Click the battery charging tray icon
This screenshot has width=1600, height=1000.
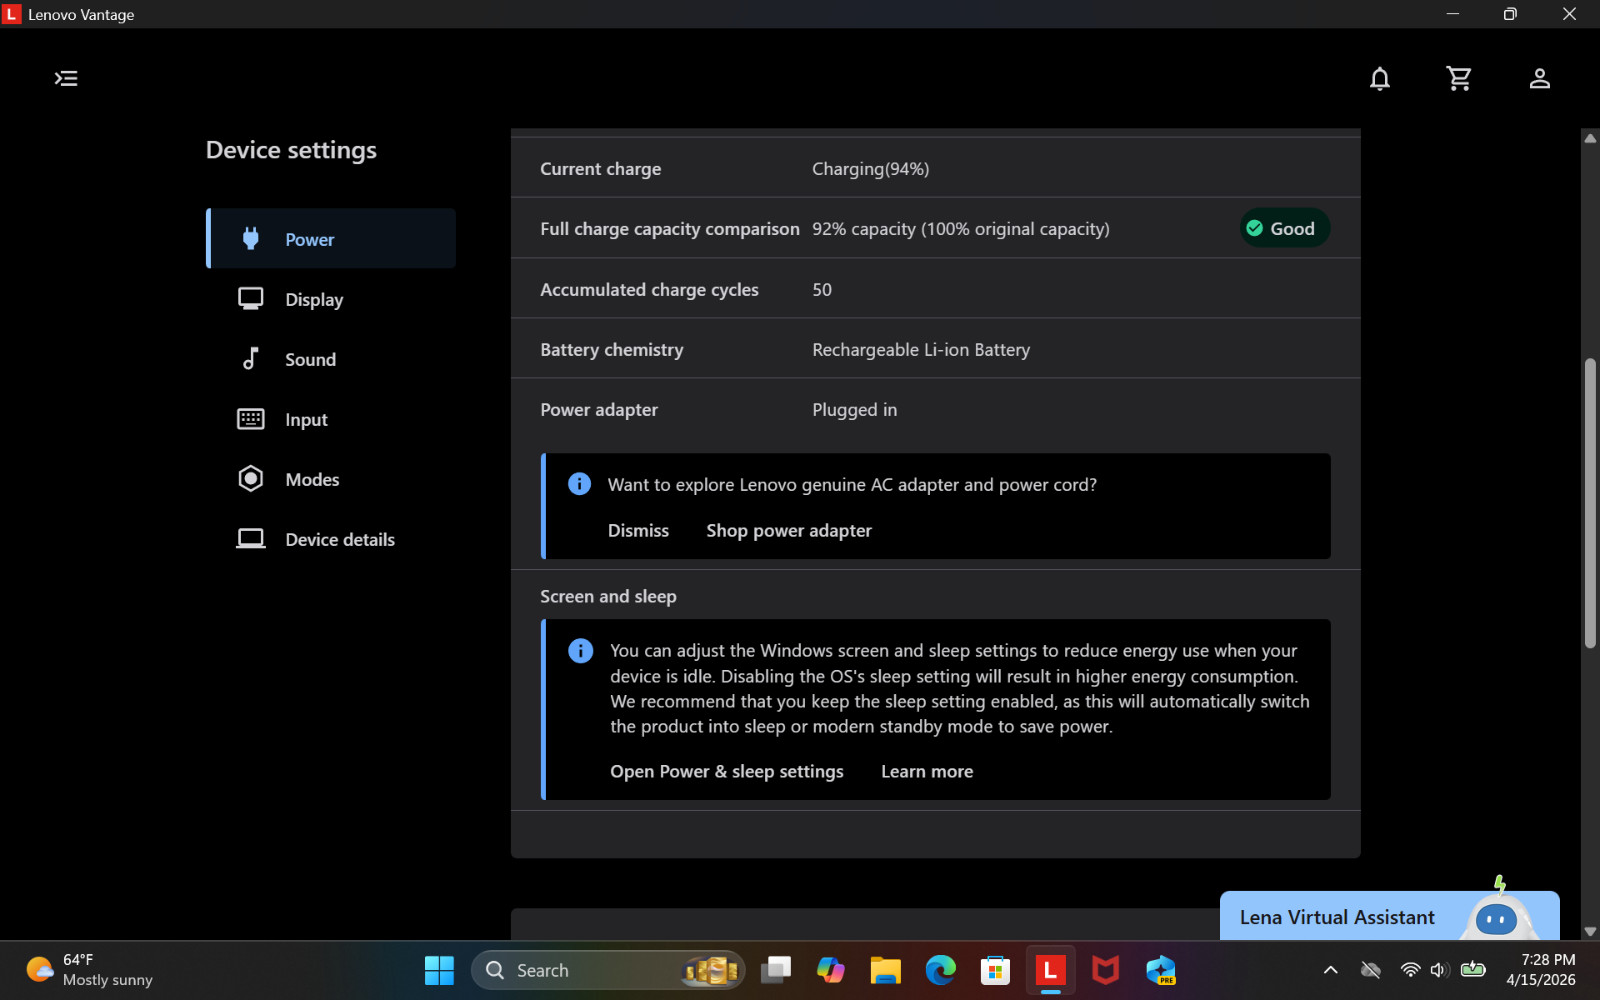click(x=1473, y=970)
